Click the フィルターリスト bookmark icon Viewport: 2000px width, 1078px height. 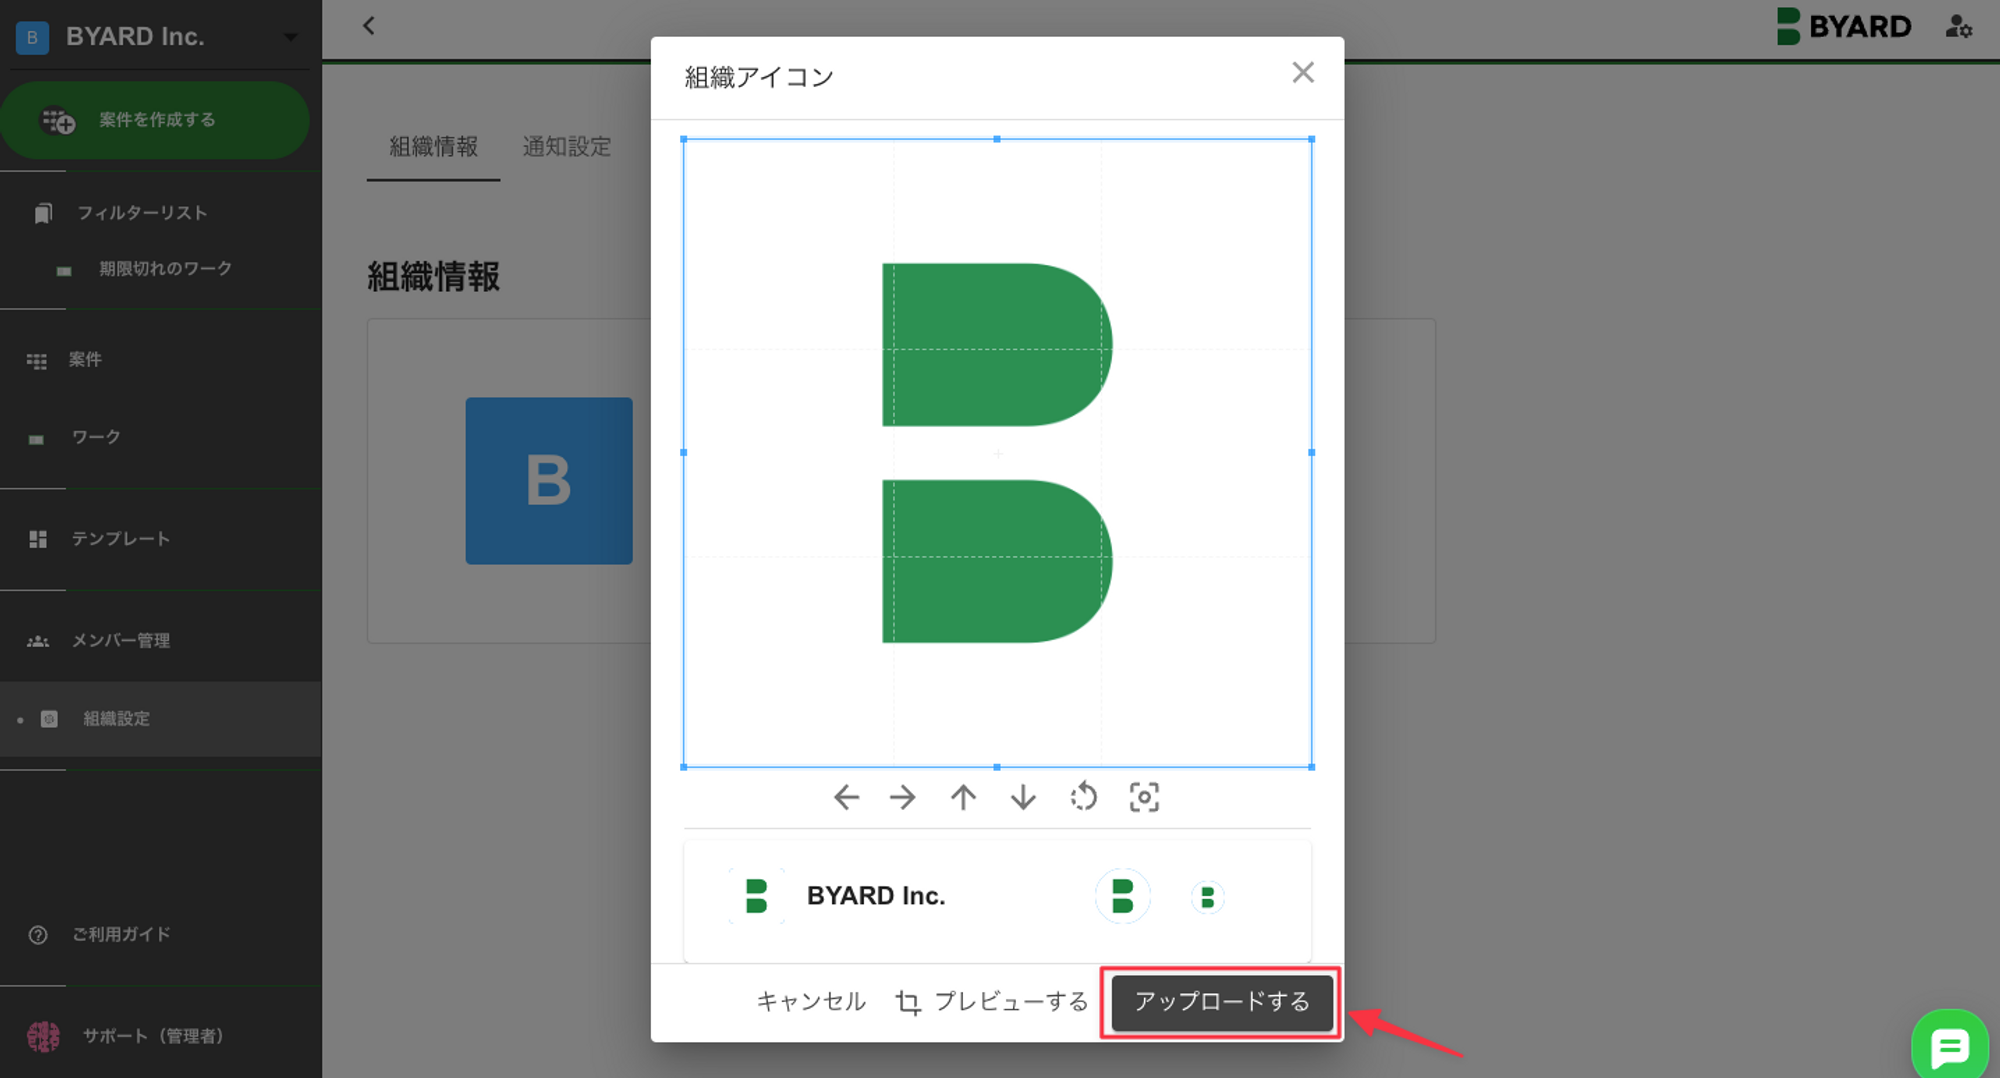[42, 214]
